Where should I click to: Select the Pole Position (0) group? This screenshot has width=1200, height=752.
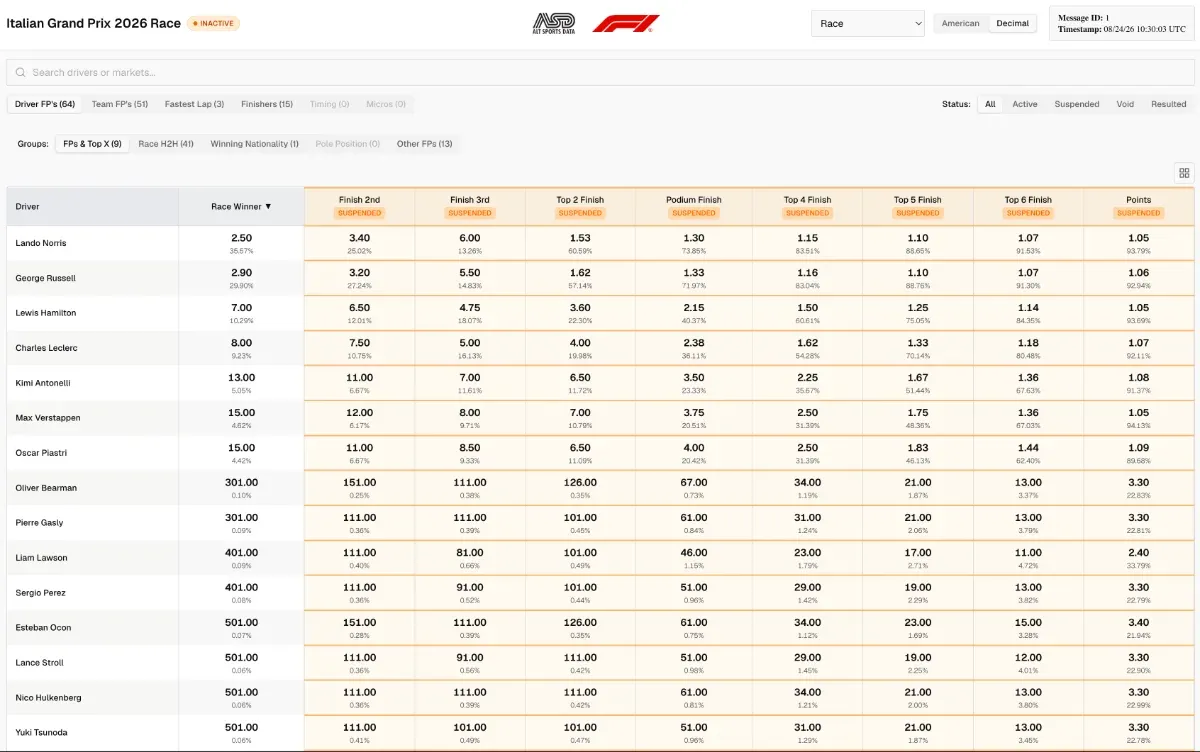348,144
